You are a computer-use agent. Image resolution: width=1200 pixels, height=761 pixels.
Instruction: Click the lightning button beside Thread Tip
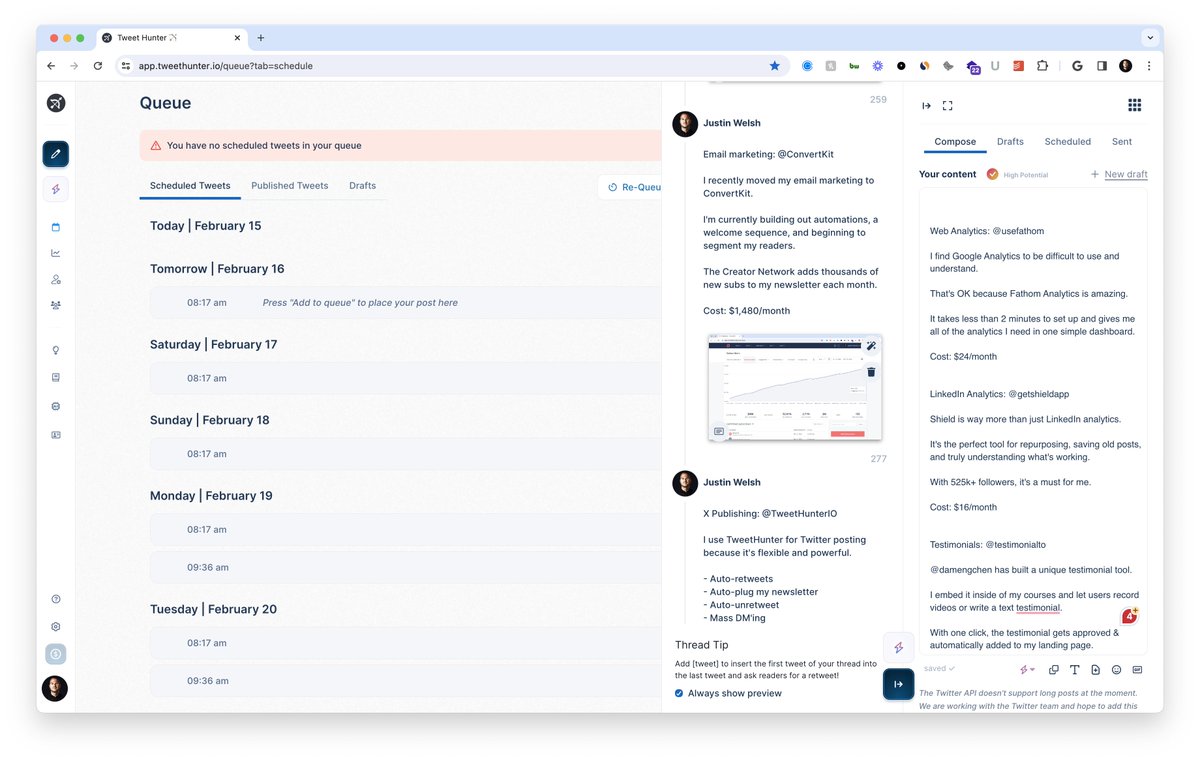point(898,648)
